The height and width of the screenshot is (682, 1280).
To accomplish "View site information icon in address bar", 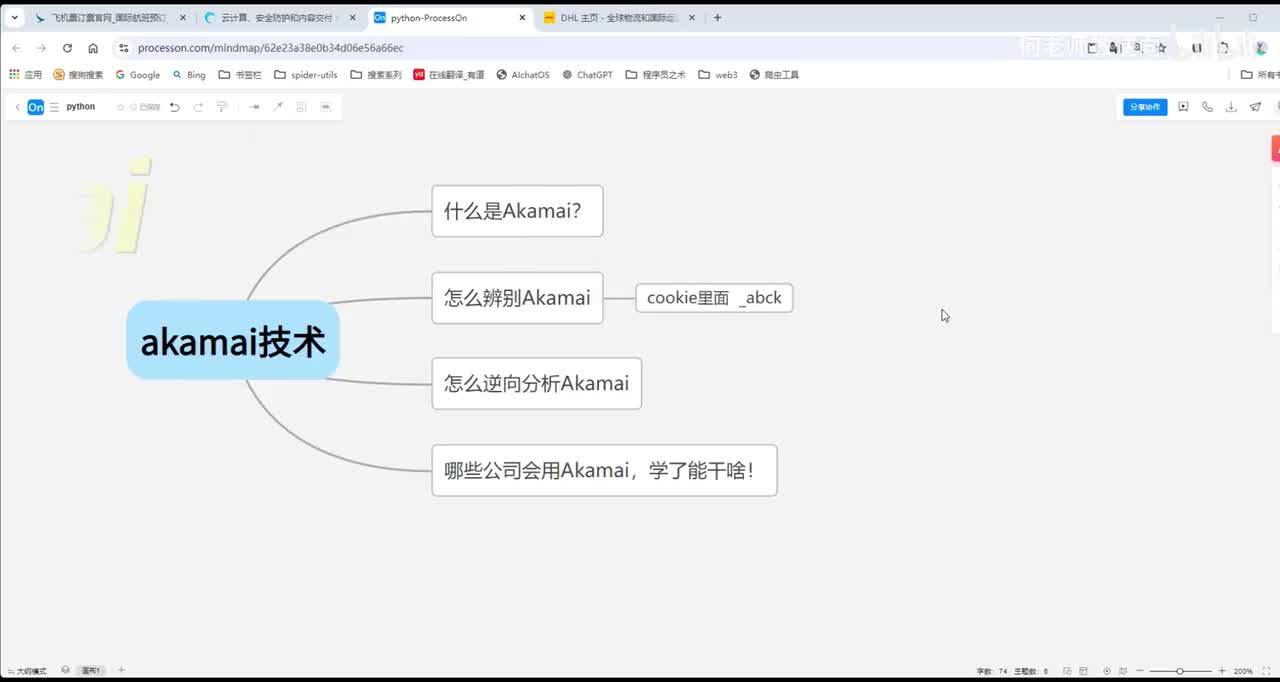I will click(x=123, y=48).
